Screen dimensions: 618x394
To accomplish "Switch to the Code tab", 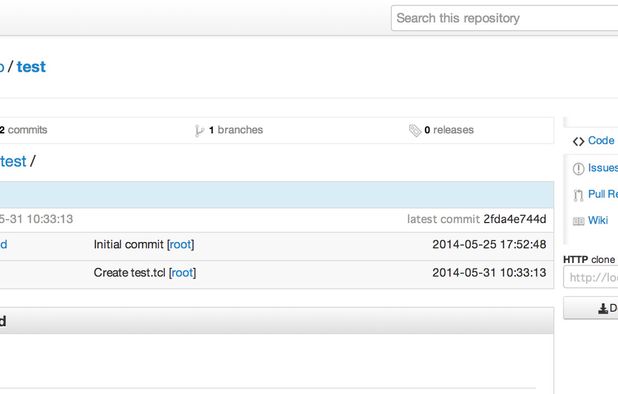I will click(x=601, y=141).
